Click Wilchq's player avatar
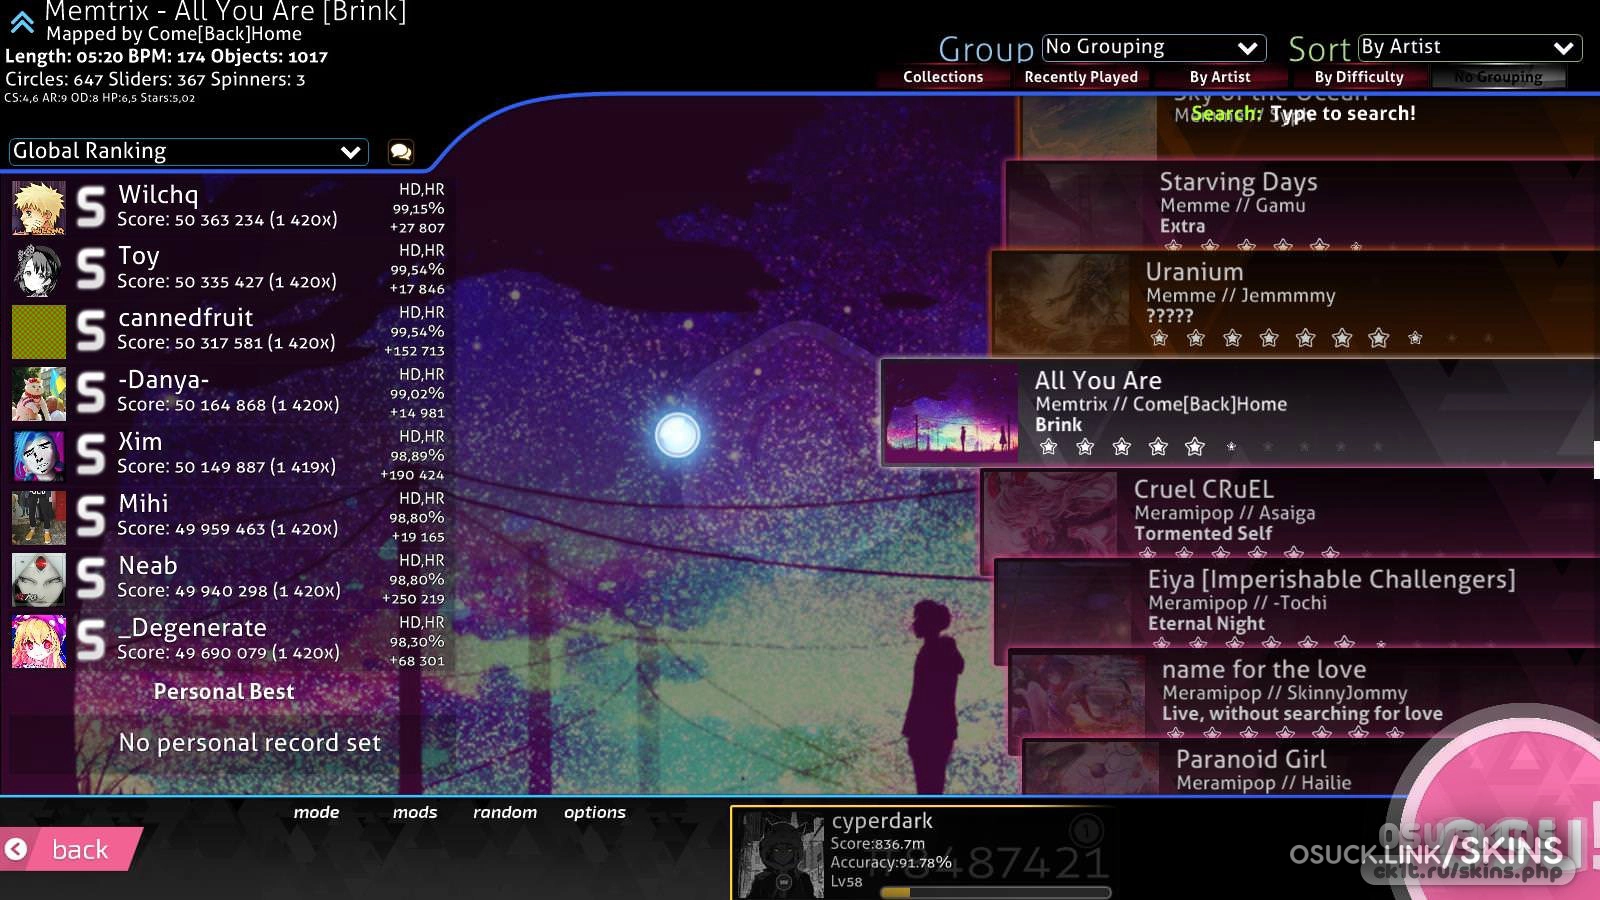The image size is (1600, 900). [x=39, y=208]
